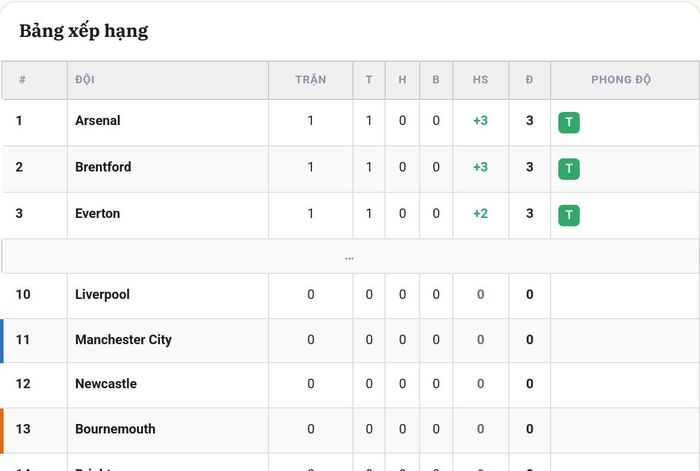Open the Brentford team link

click(103, 167)
